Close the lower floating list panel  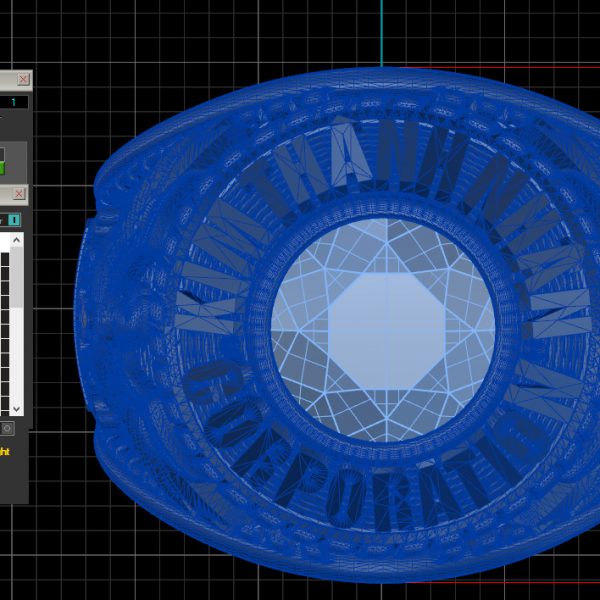19,193
